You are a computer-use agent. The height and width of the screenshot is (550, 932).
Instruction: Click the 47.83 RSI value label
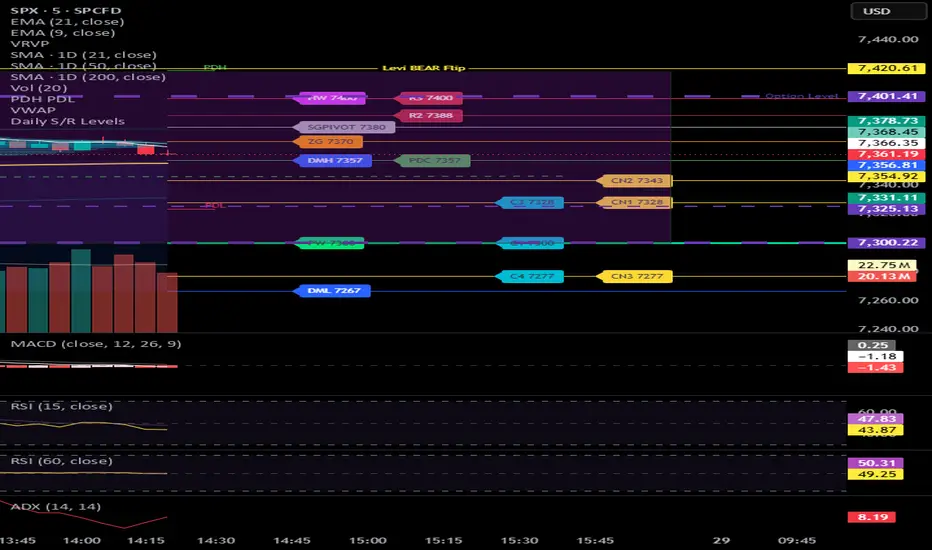[876, 419]
